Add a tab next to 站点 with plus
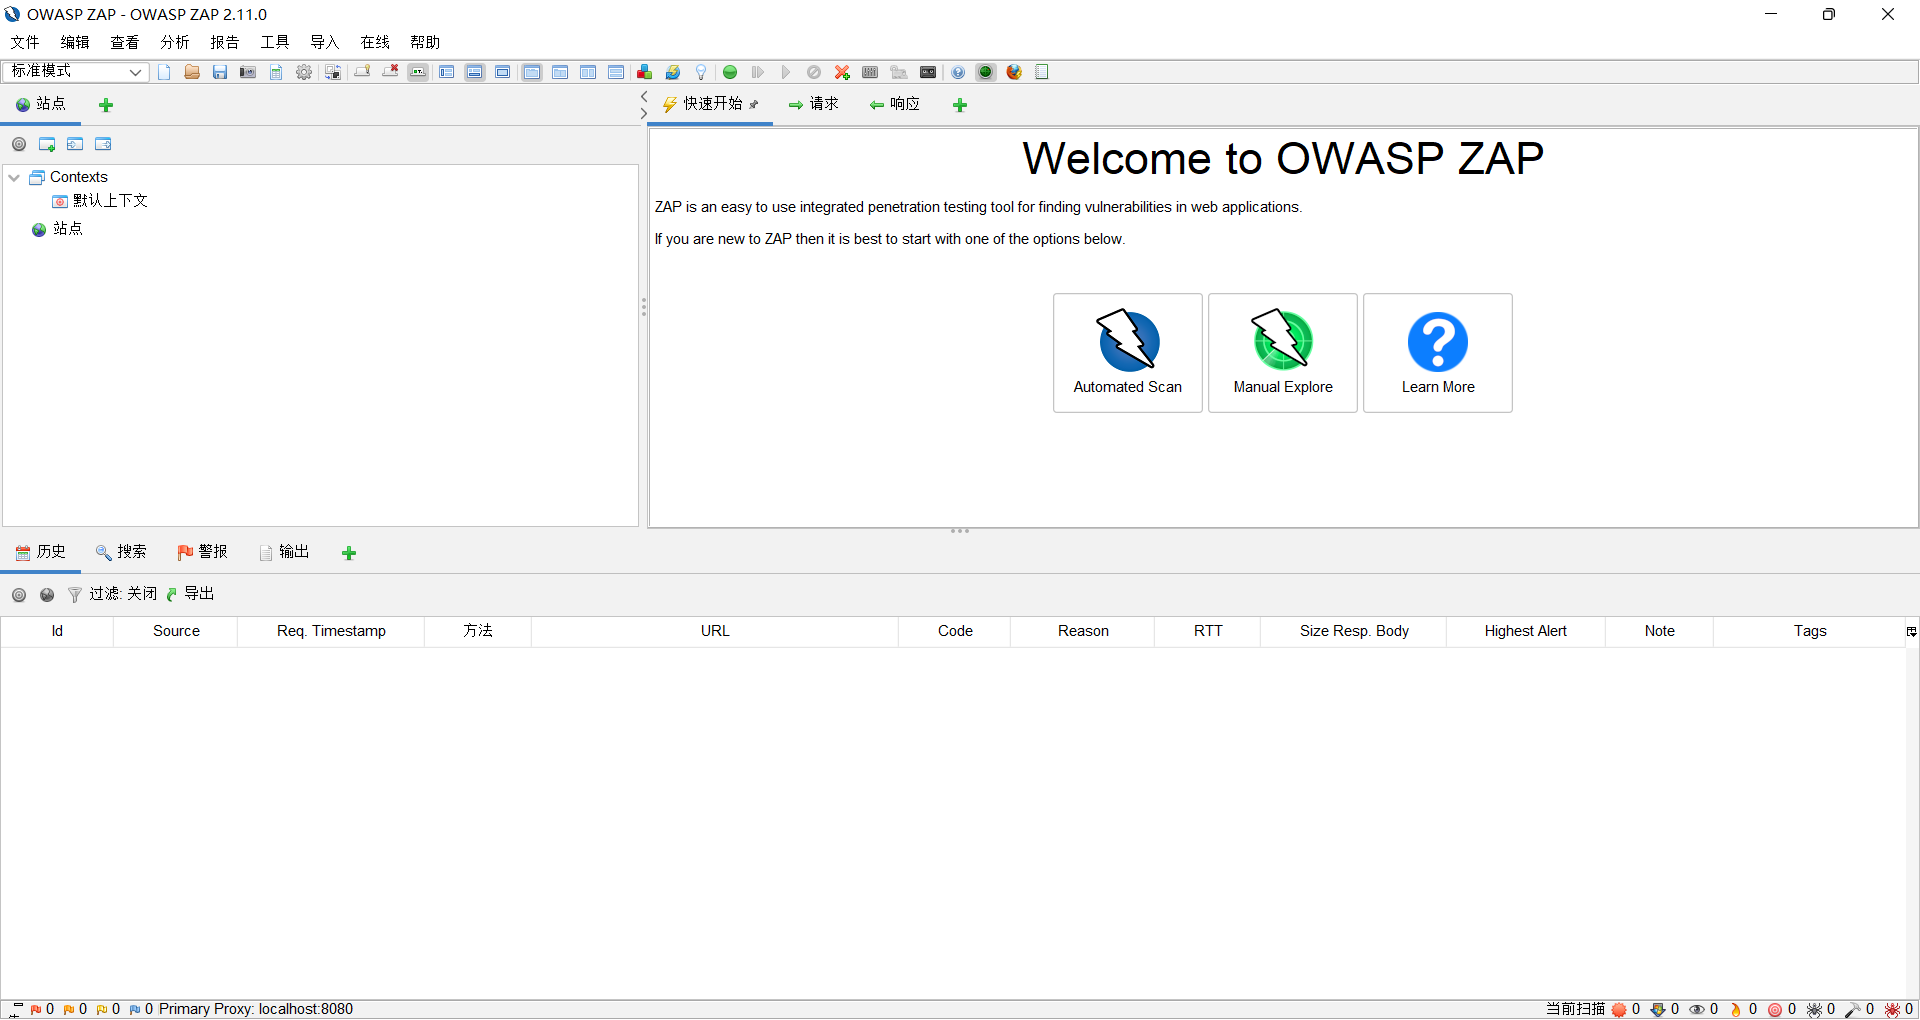 (x=106, y=105)
